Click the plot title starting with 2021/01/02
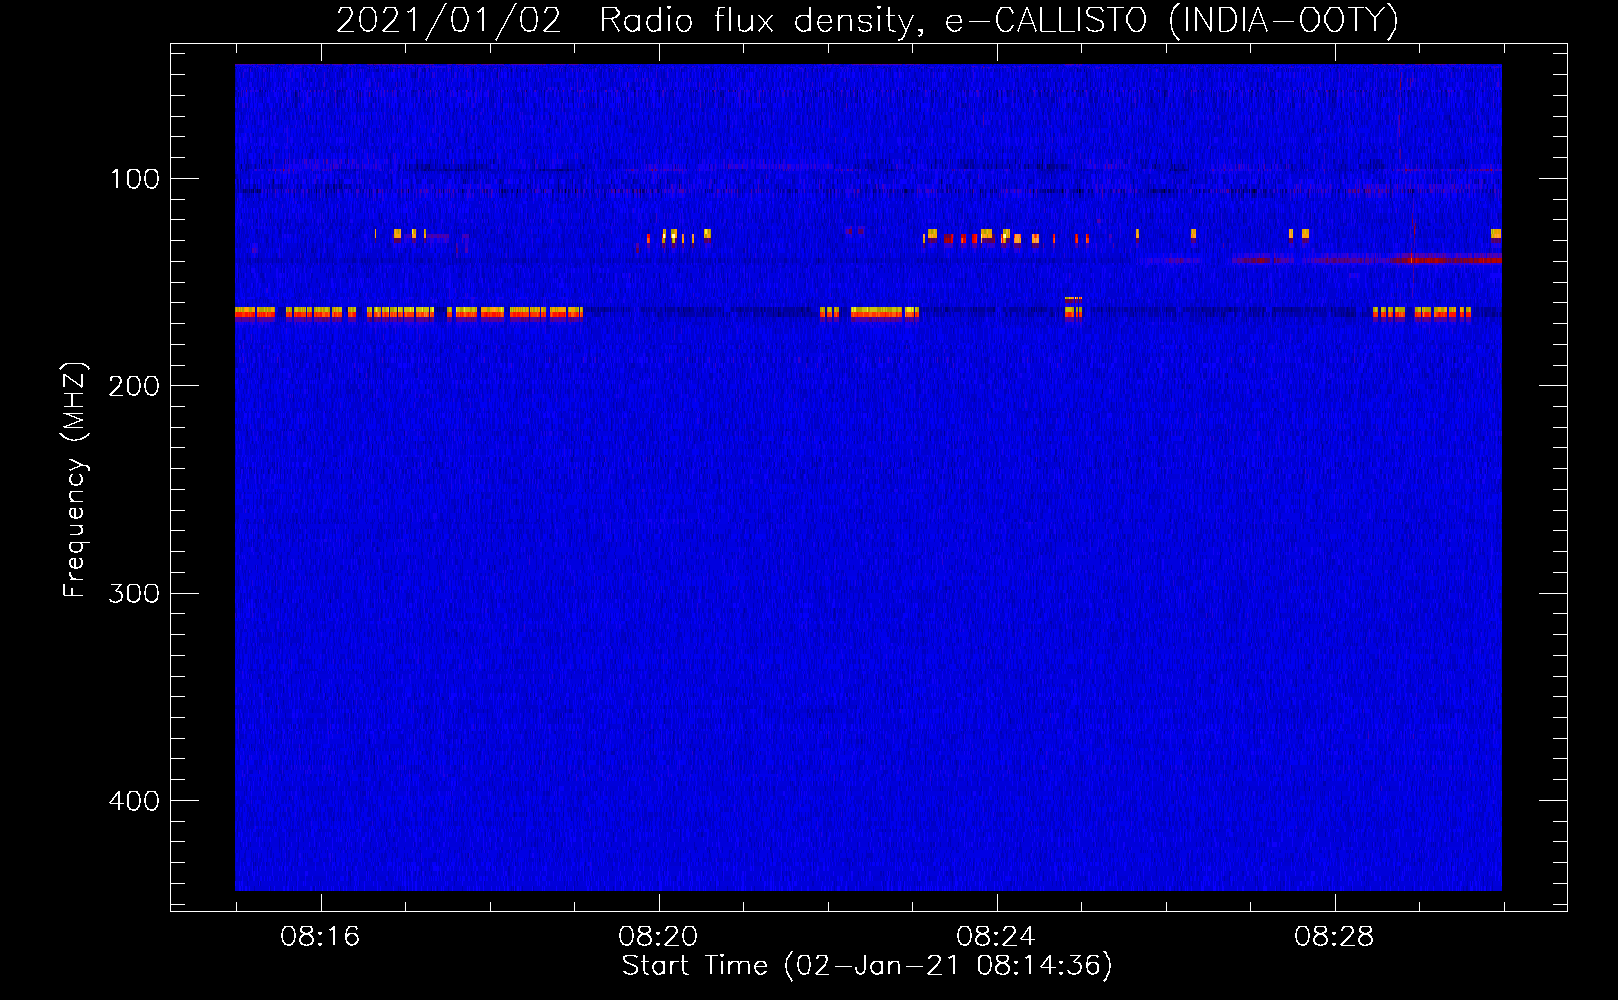Image resolution: width=1618 pixels, height=1000 pixels. pyautogui.click(x=867, y=20)
